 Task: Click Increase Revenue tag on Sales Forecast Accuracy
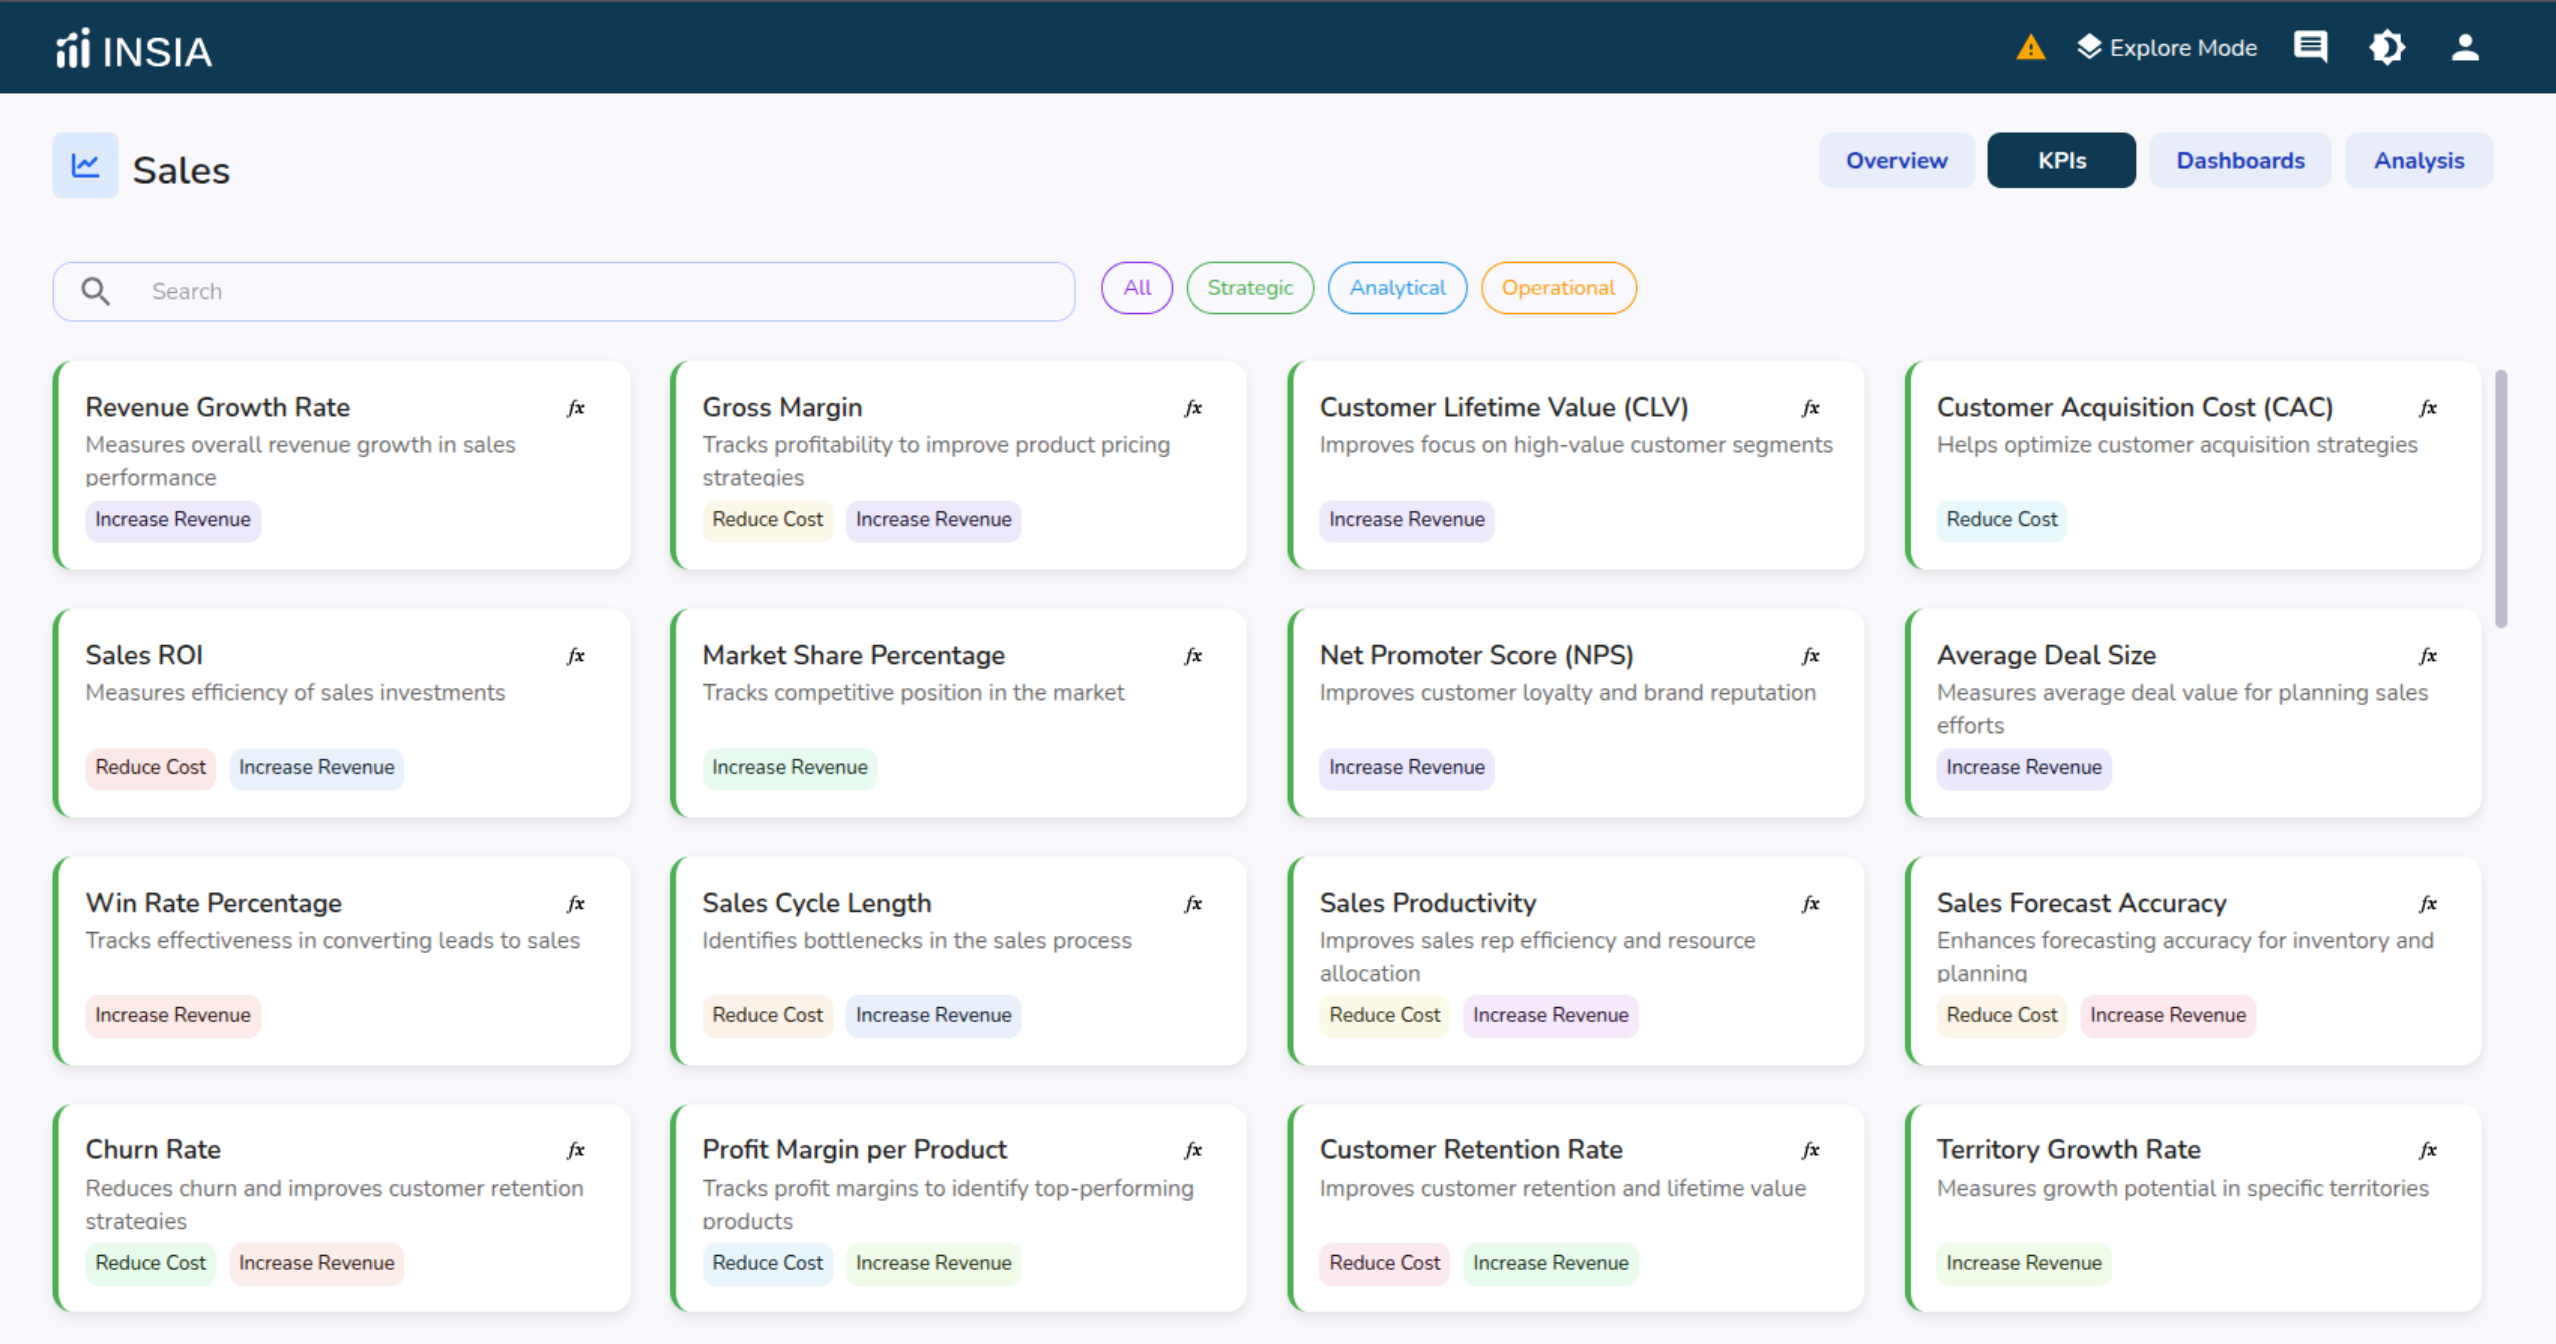(2167, 1016)
